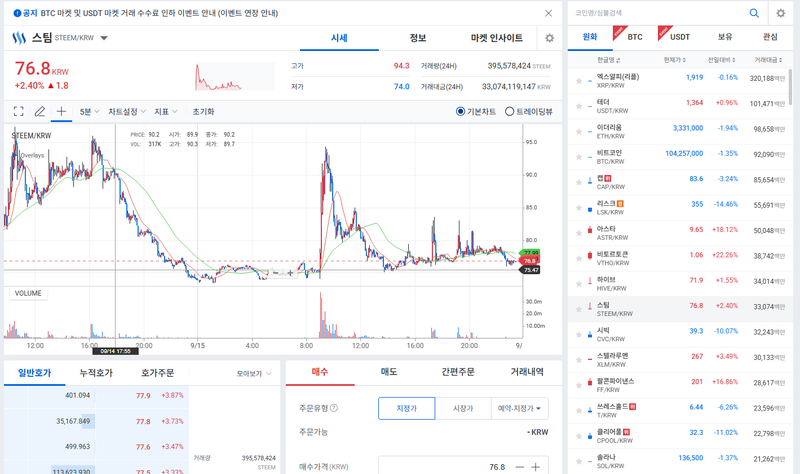Close the notice banner with the X

coord(548,13)
